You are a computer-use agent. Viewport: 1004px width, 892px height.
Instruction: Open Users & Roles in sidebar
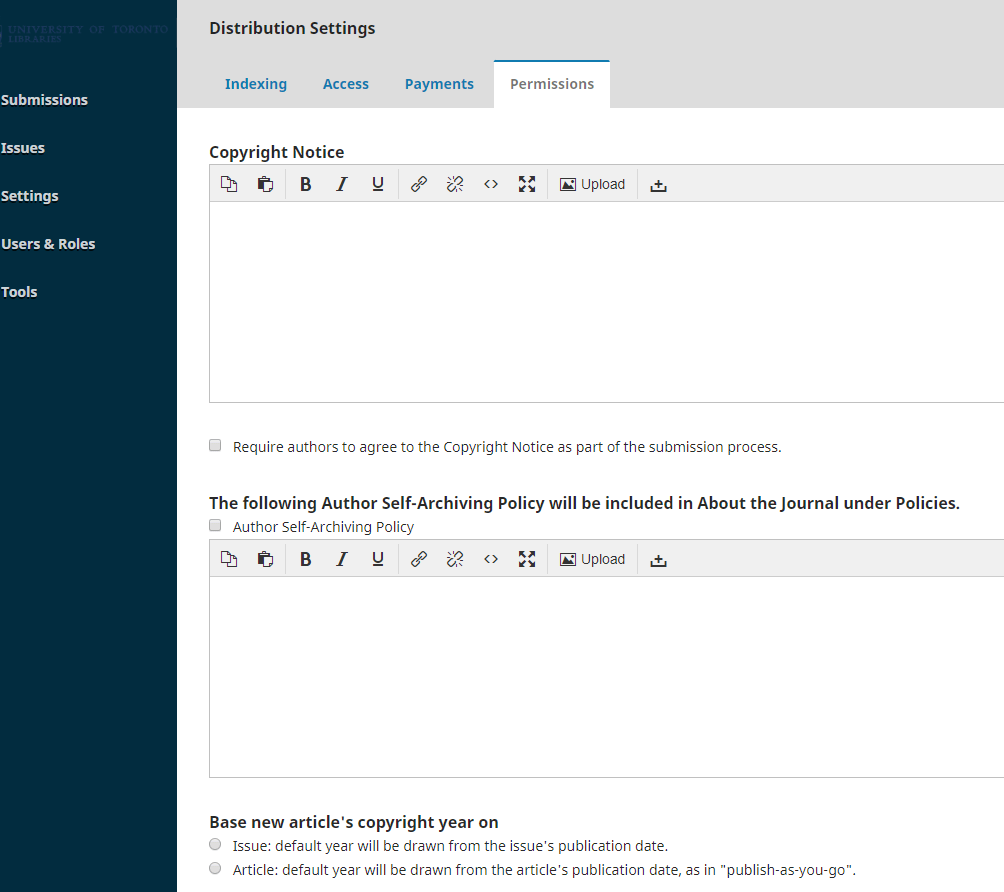pos(48,244)
